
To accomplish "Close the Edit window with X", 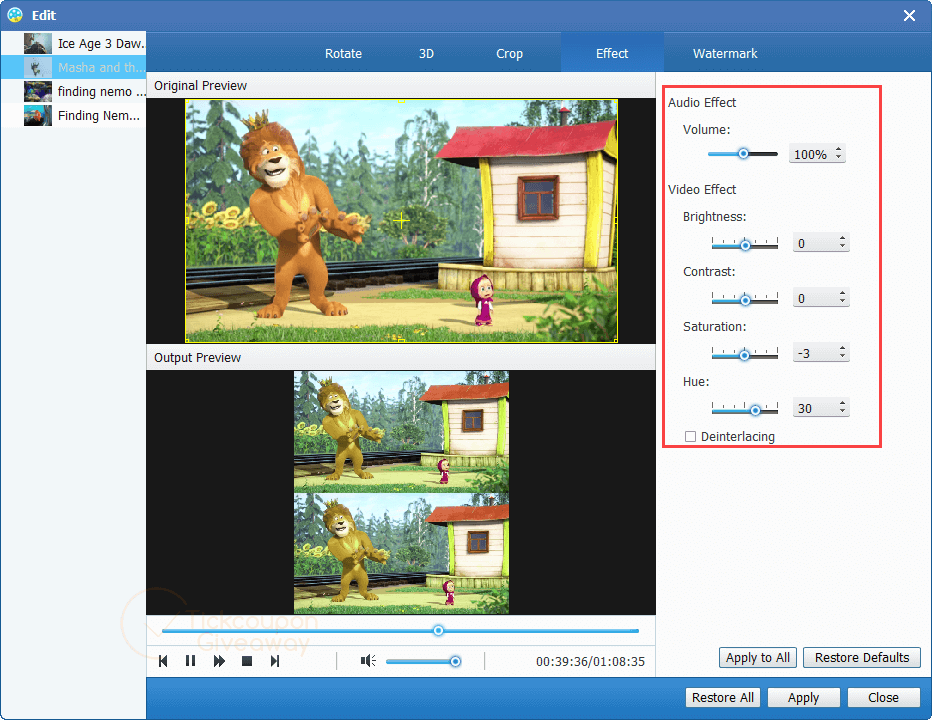I will point(909,15).
